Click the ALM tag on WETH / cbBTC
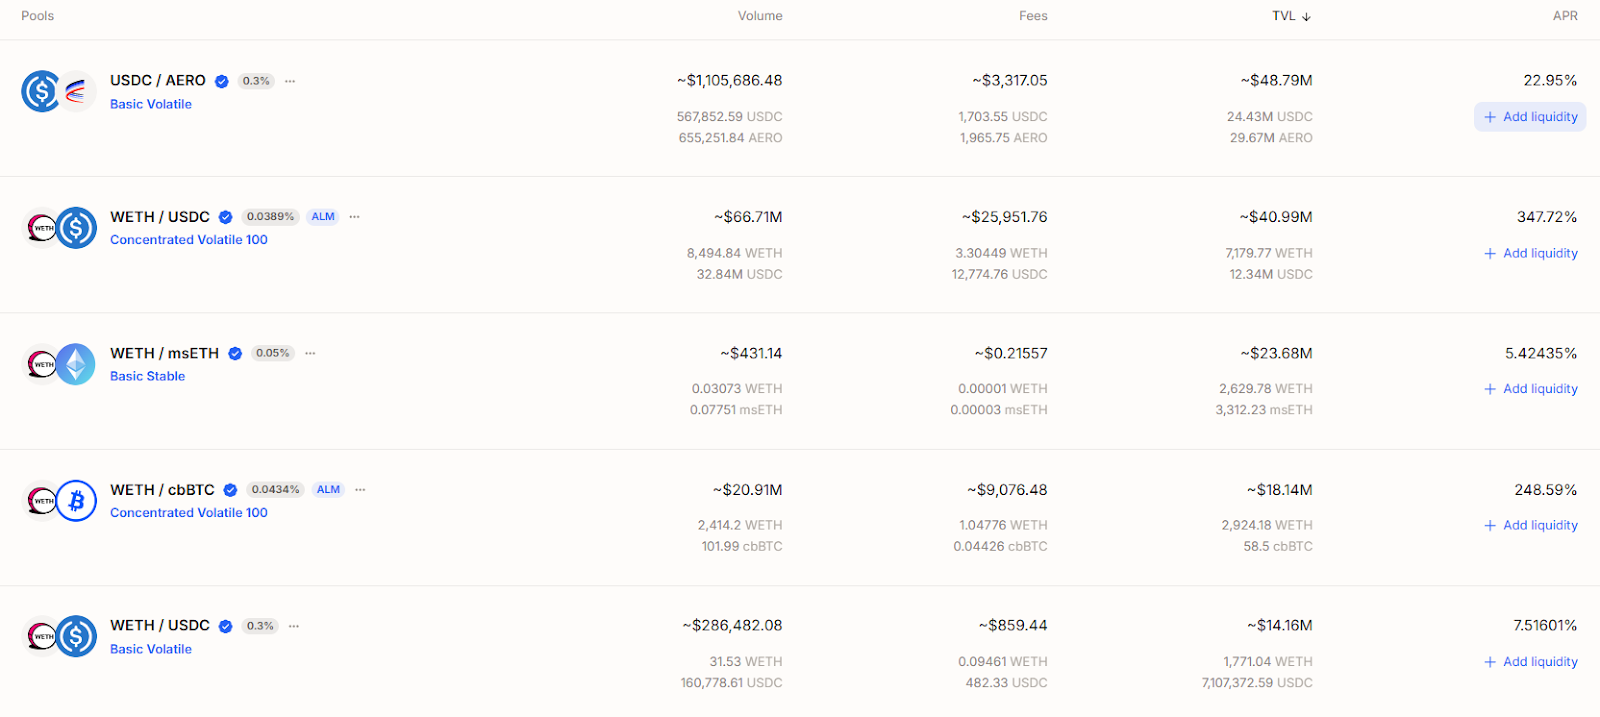This screenshot has height=717, width=1600. (x=328, y=490)
